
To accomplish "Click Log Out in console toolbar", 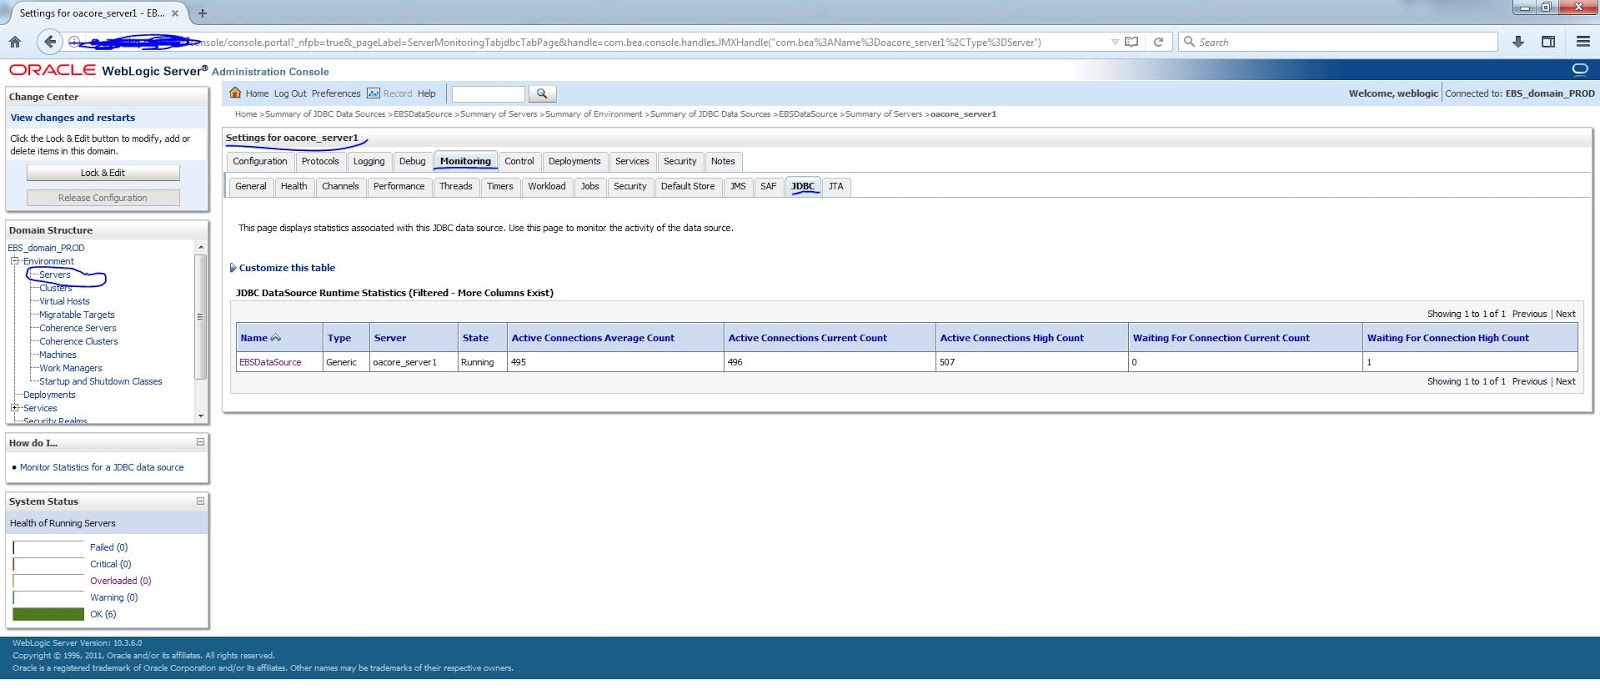I will [290, 93].
